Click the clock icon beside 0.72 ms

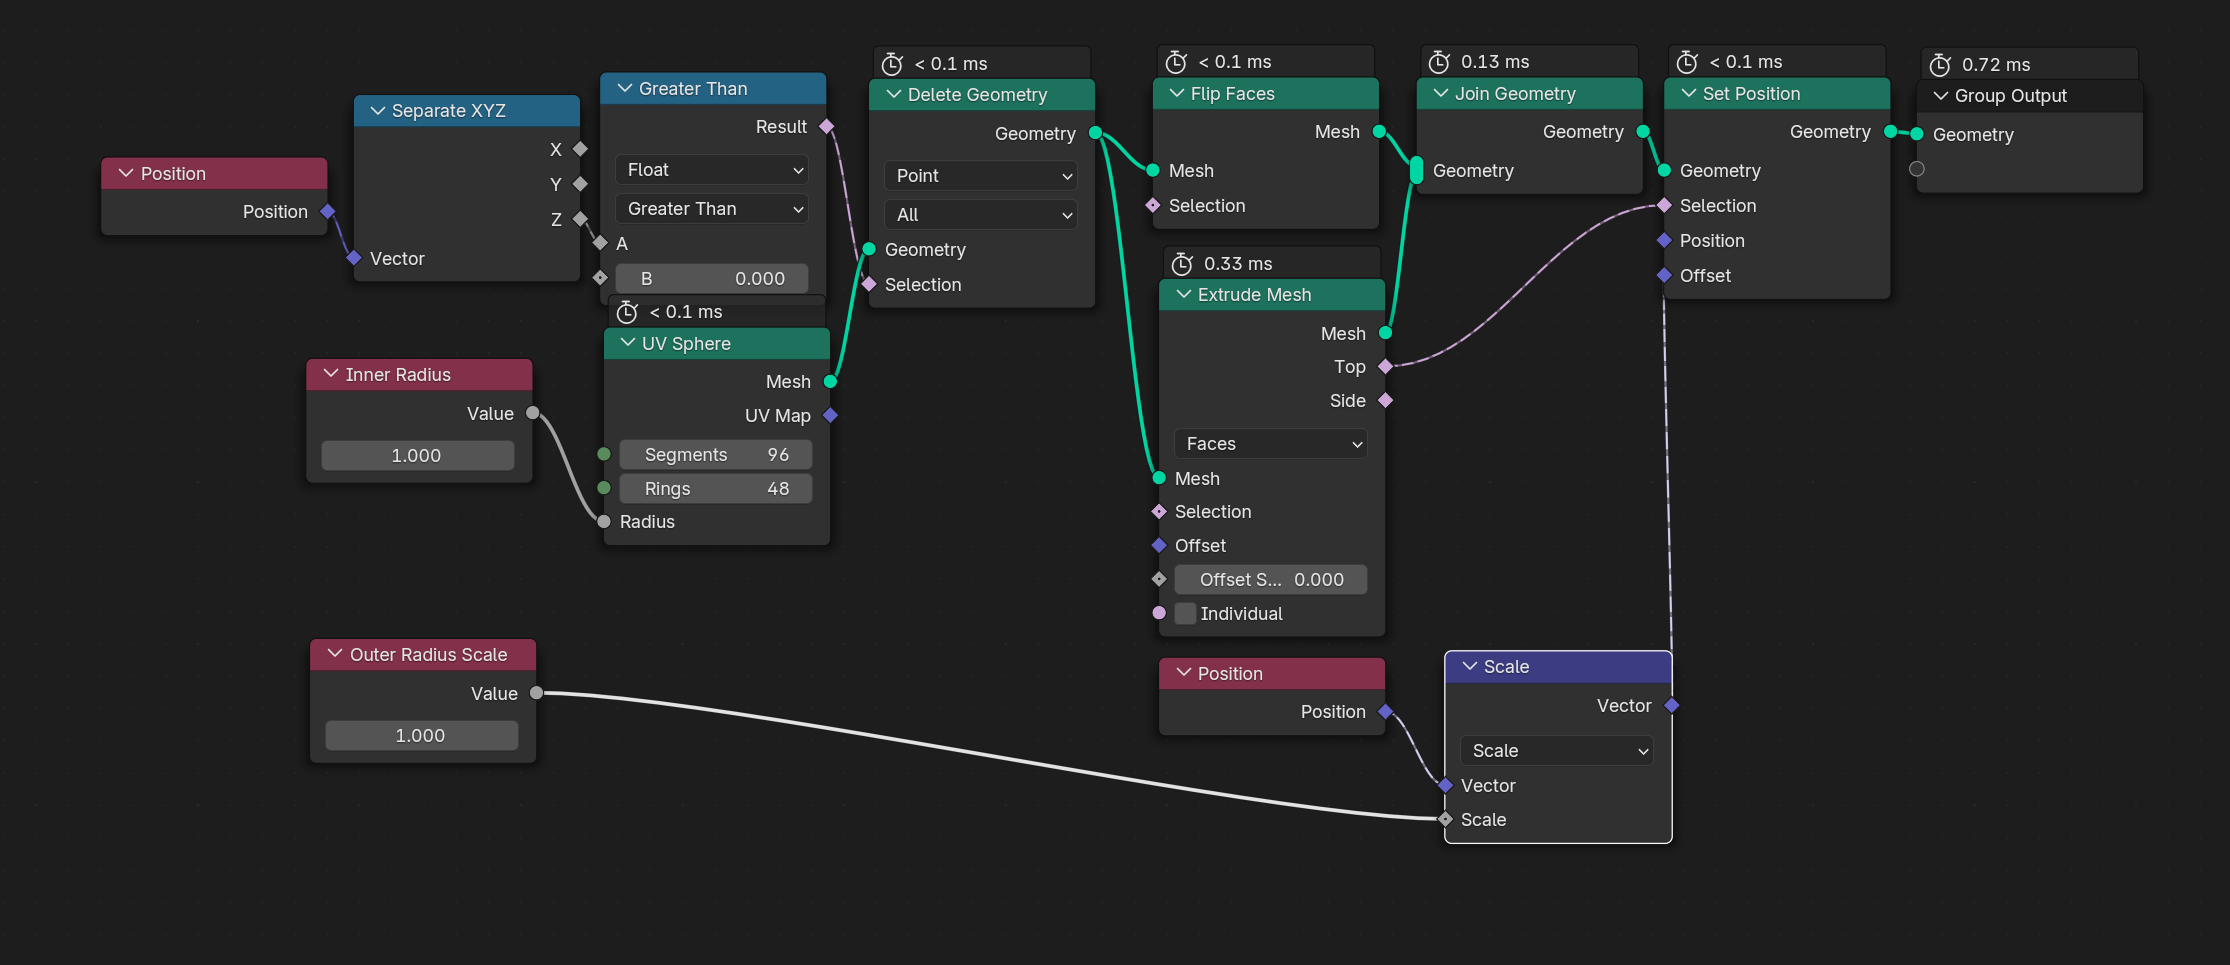[1940, 65]
